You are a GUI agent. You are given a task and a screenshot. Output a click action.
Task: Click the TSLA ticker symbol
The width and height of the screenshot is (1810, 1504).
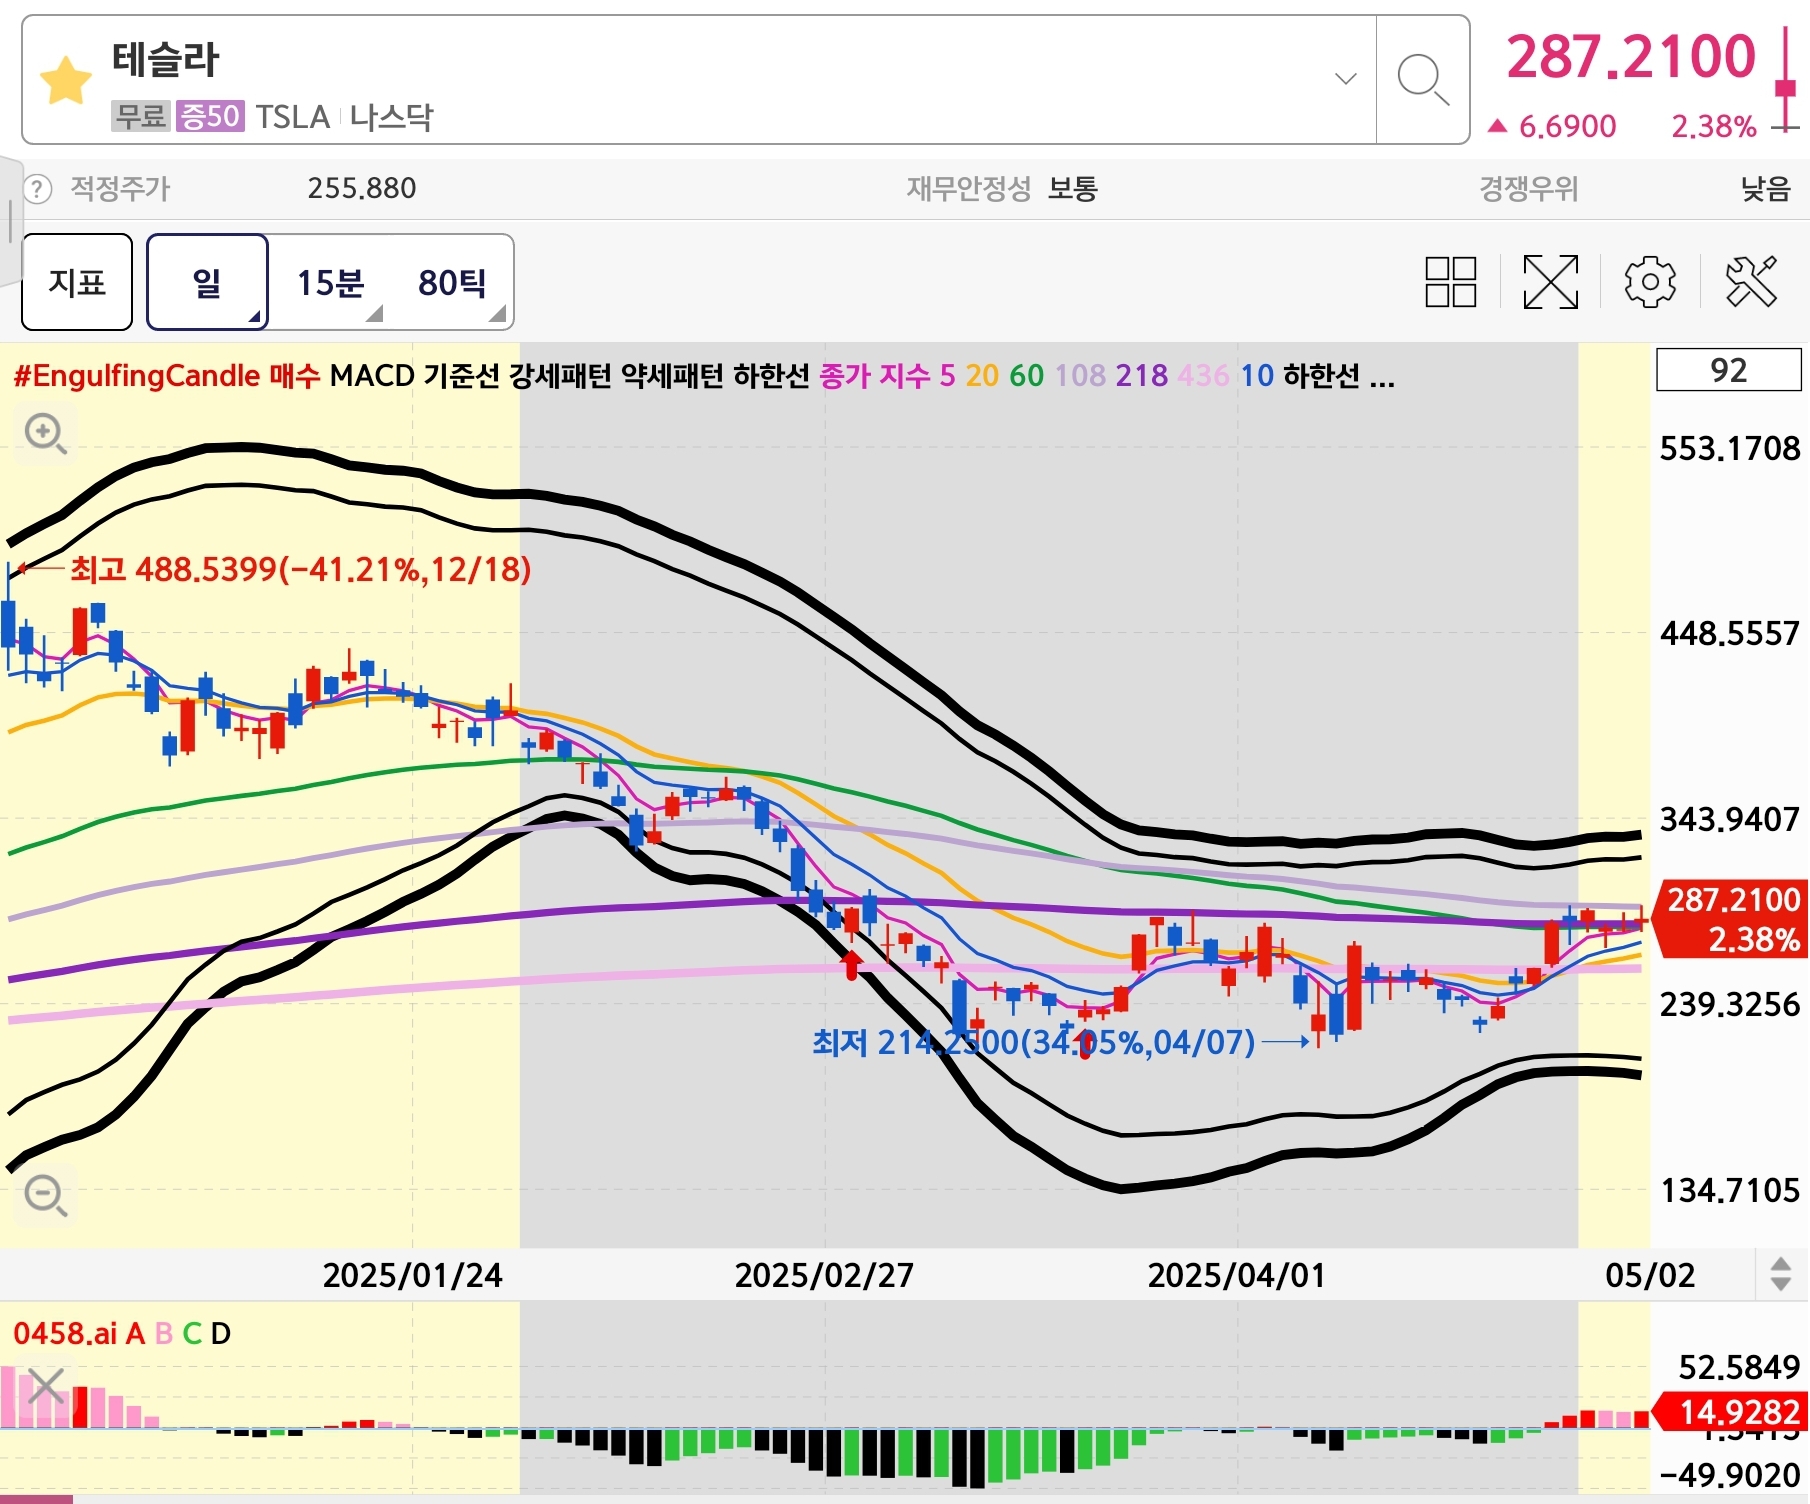[292, 117]
